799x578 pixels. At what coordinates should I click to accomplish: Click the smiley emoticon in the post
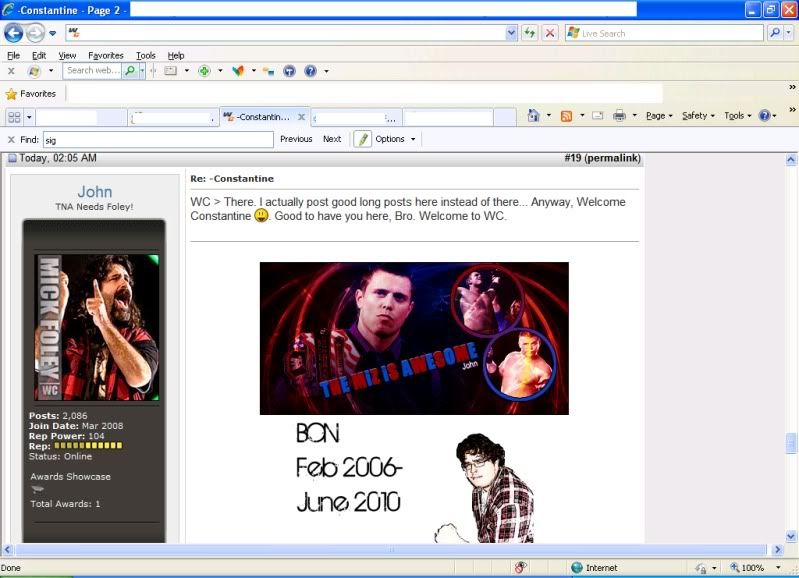coord(261,216)
